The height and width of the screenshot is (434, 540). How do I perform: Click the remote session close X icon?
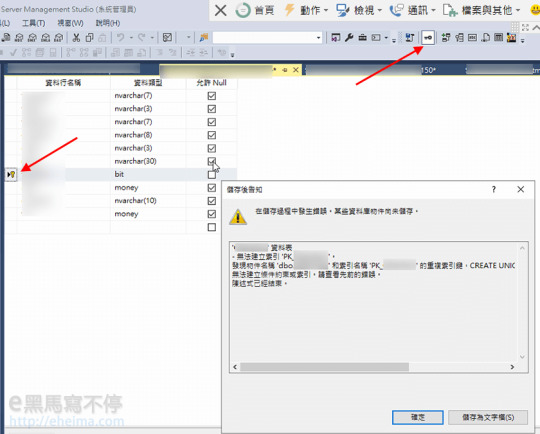(220, 10)
